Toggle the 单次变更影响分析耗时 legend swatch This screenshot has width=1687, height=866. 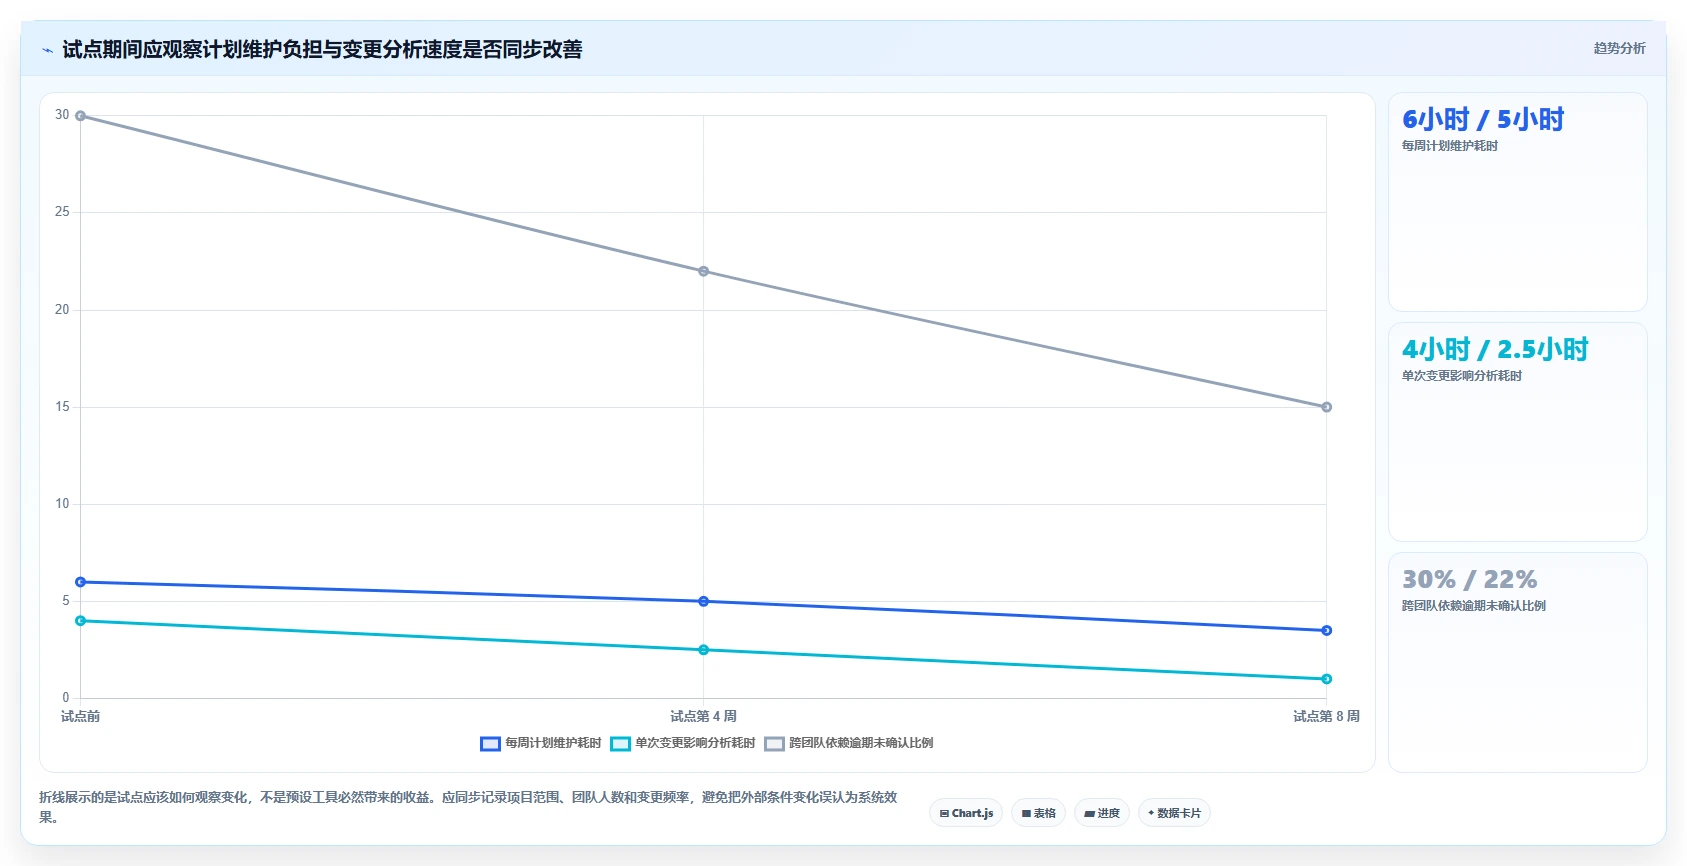point(620,743)
